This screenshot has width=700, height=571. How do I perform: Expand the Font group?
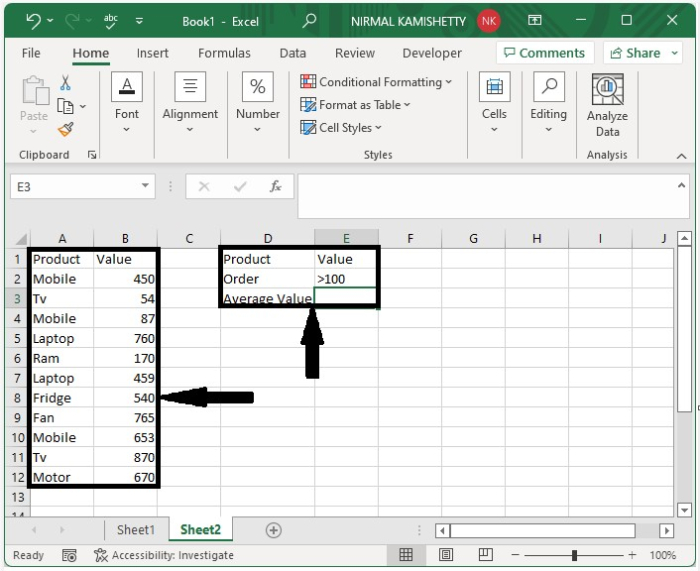[127, 103]
